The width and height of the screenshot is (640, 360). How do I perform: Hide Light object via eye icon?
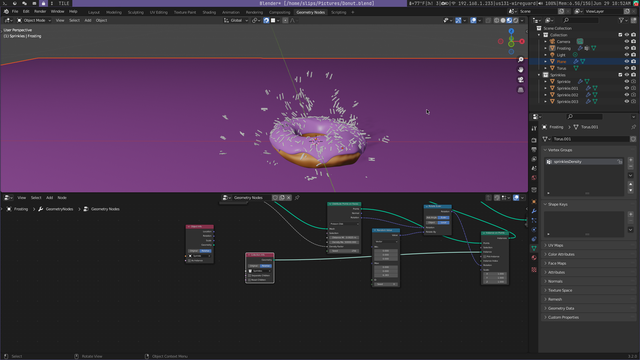(x=627, y=55)
